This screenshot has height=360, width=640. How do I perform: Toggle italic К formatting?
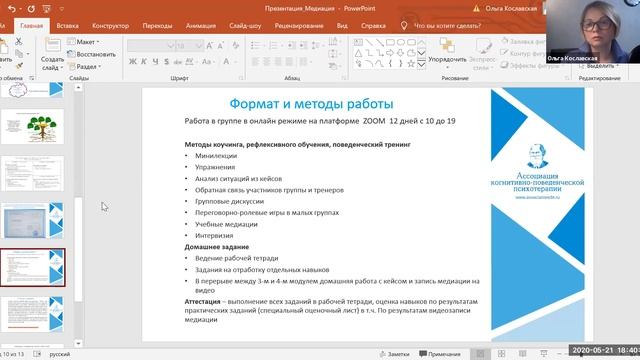144,62
